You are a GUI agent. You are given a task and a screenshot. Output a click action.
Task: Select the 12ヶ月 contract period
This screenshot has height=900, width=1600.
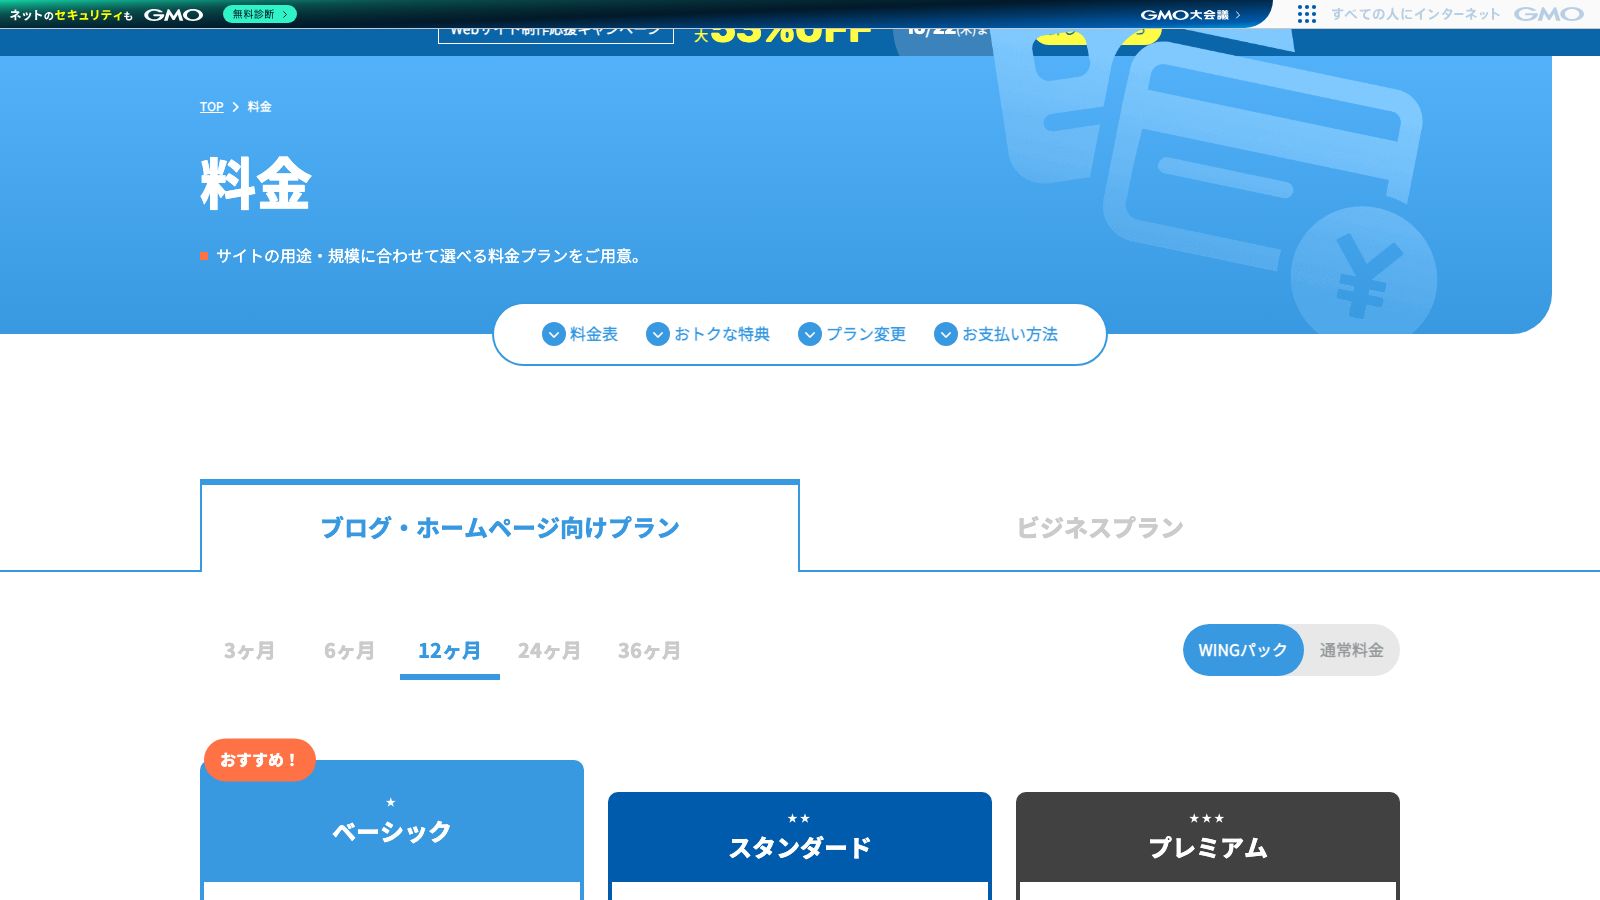[450, 651]
